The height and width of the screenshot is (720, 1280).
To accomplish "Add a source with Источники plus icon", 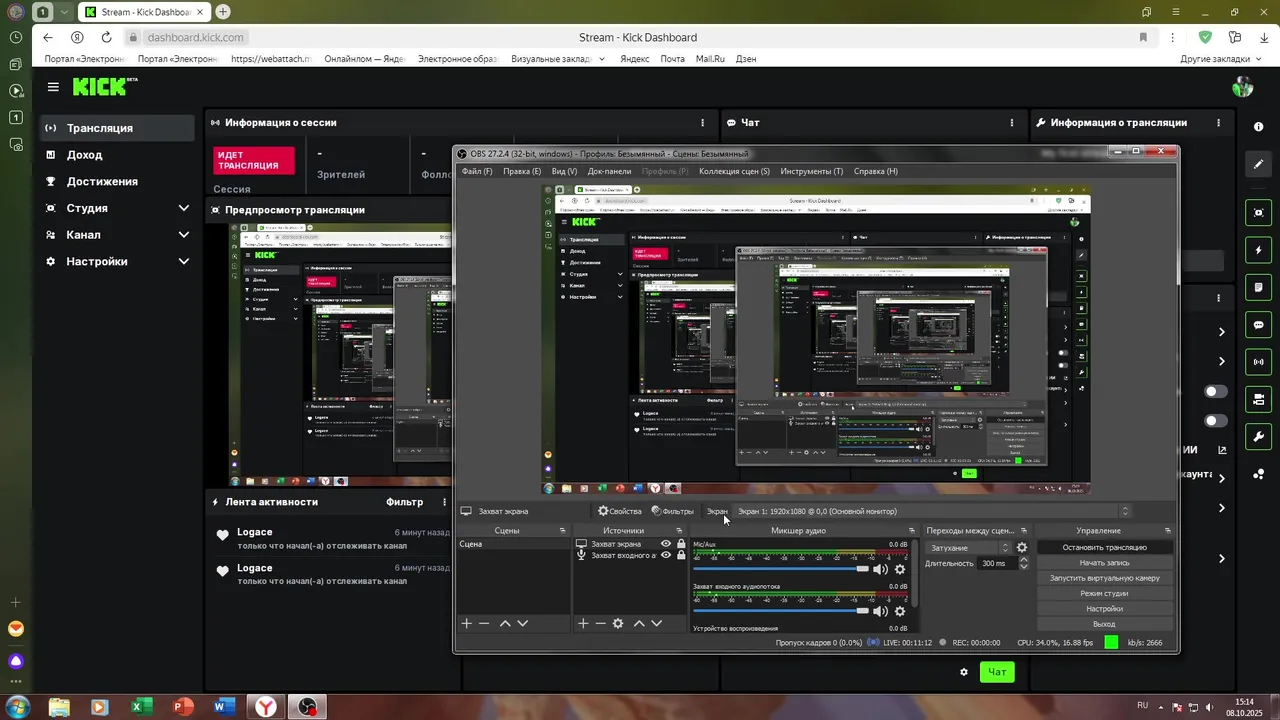I will [x=583, y=623].
